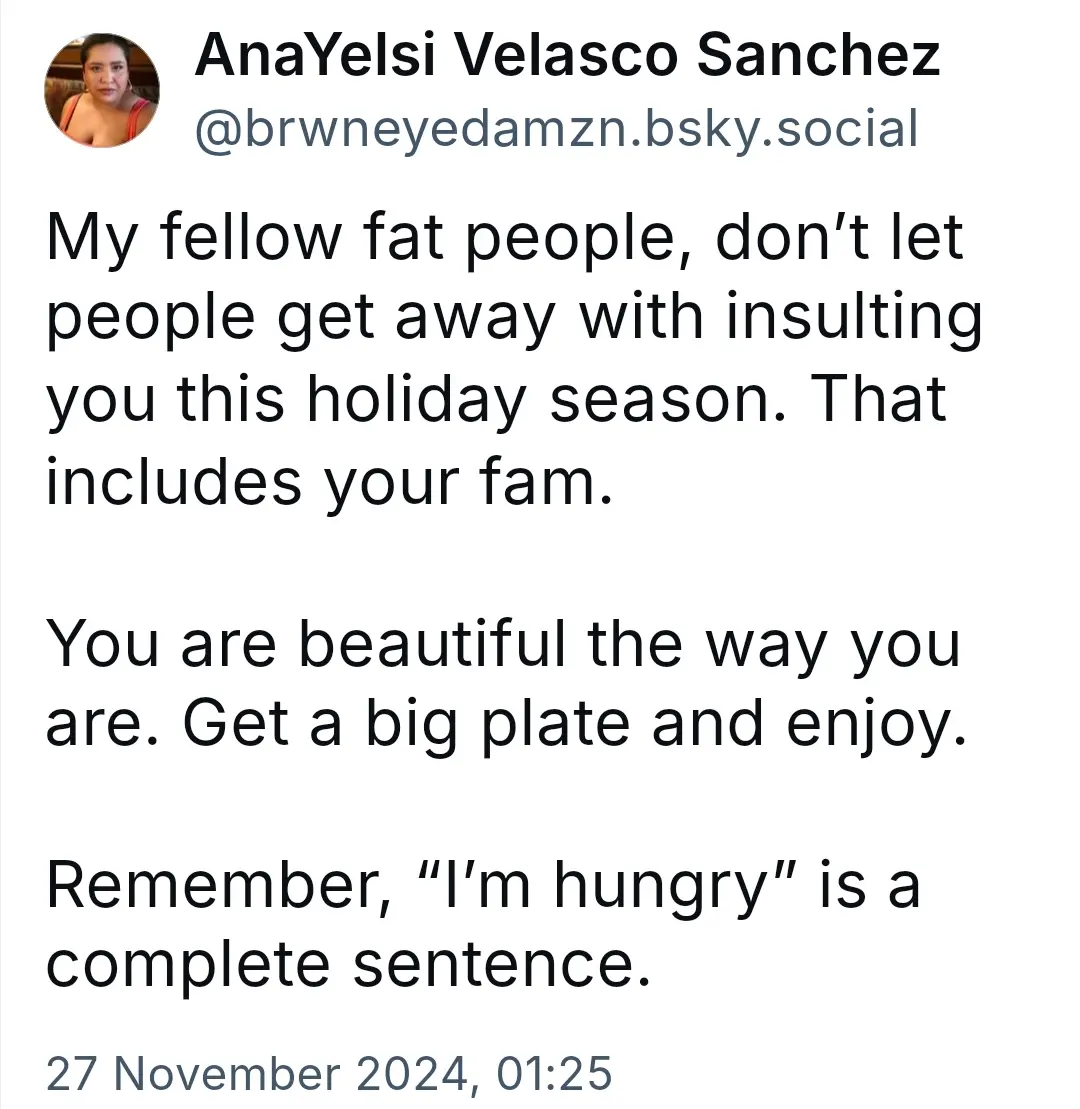Screen dimensions: 1080x1109
Task: Click the word "insulting" in the post
Action: (855, 318)
